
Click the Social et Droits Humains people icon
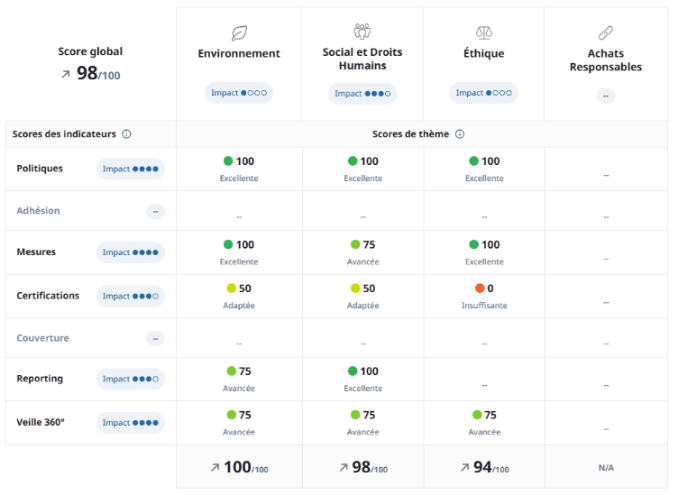(362, 32)
